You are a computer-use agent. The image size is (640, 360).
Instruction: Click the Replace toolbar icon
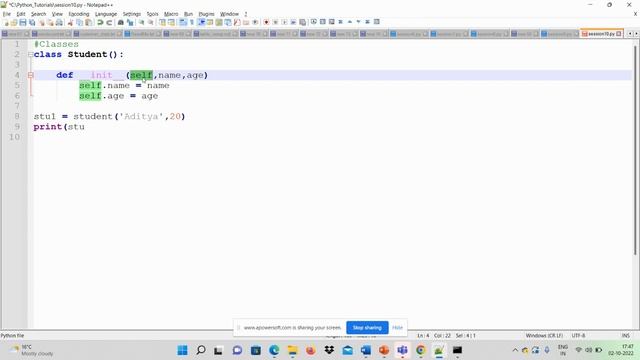point(130,22)
